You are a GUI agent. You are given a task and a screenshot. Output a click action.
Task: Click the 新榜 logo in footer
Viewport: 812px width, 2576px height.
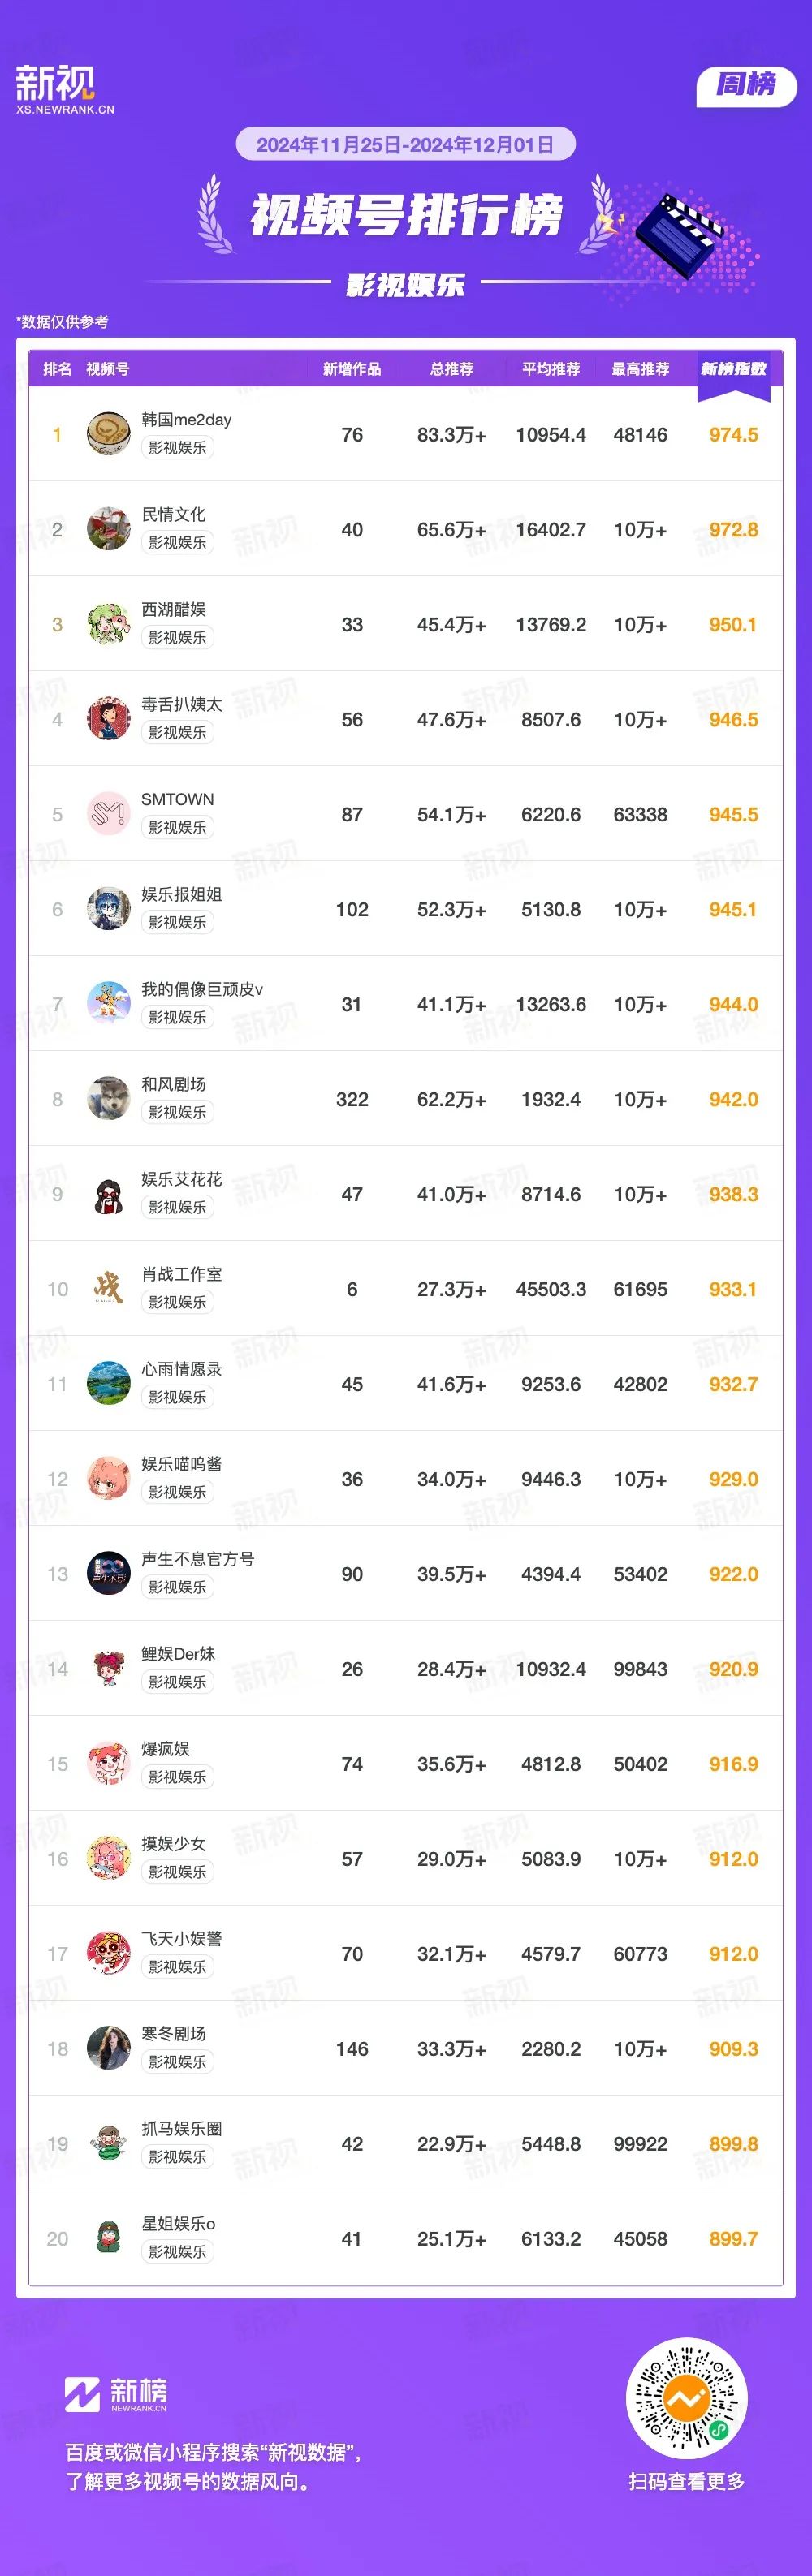pyautogui.click(x=116, y=2394)
